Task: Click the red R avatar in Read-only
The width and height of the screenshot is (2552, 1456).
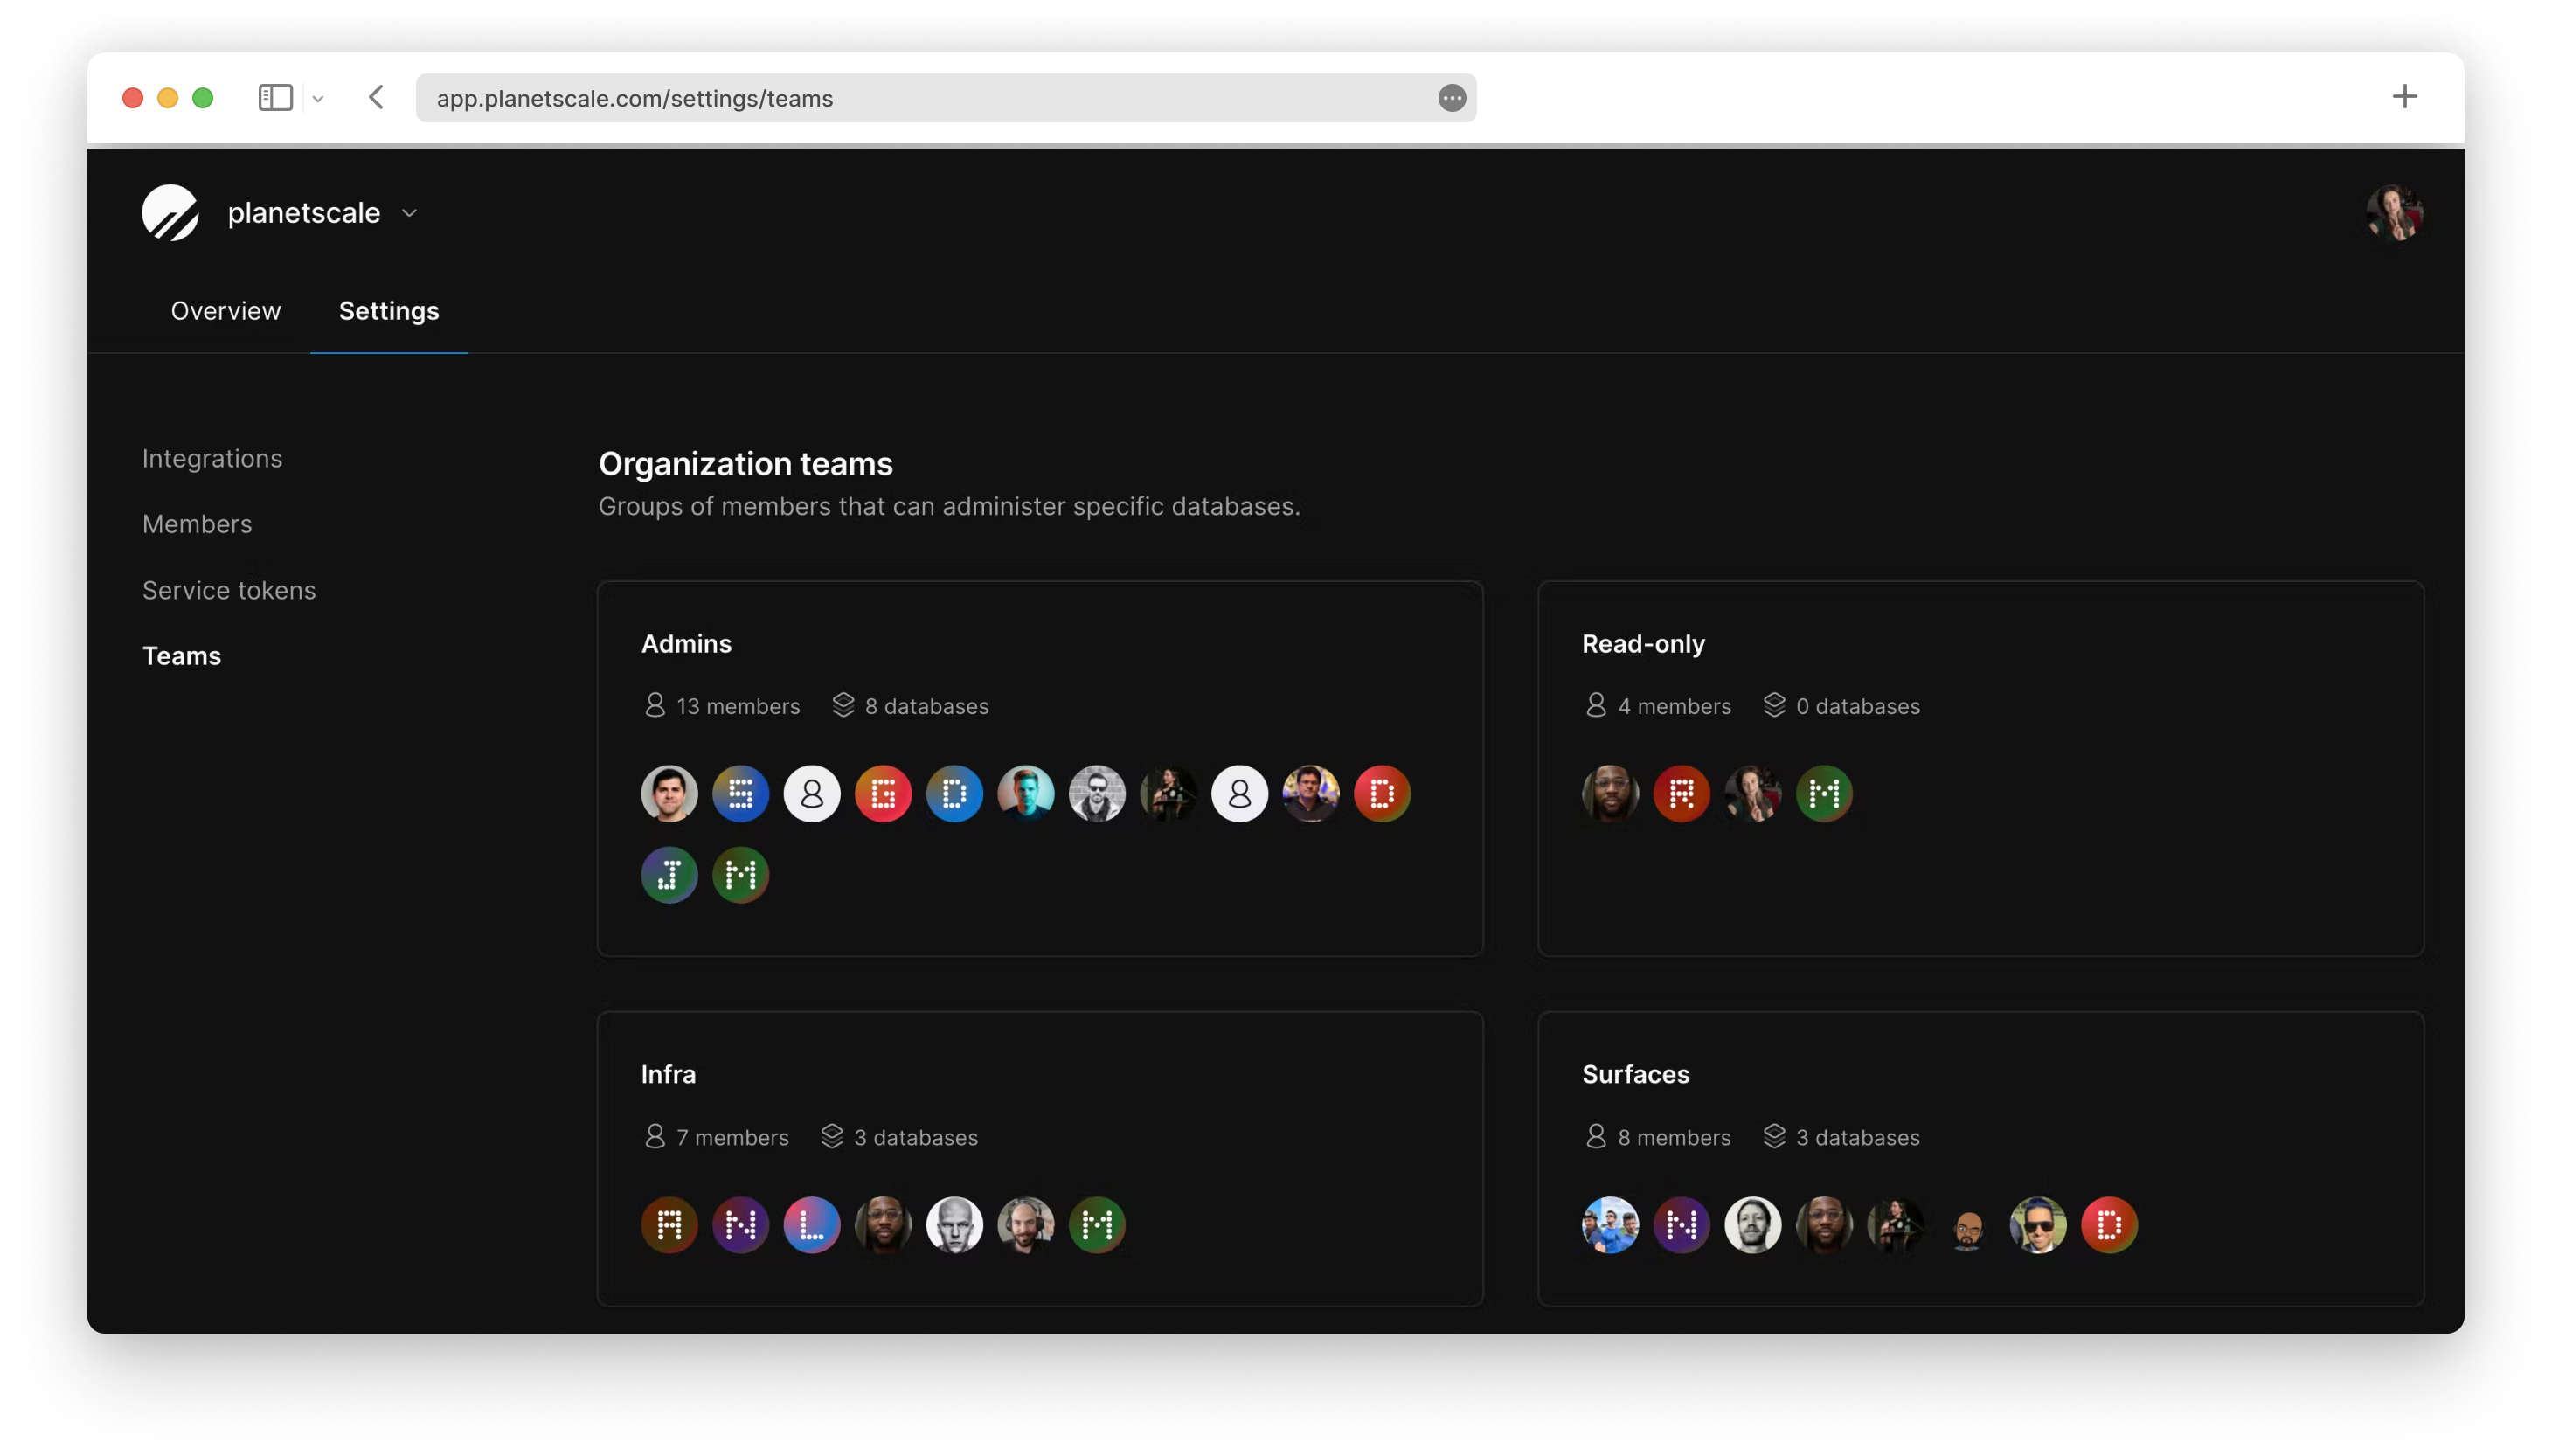Action: click(1681, 794)
